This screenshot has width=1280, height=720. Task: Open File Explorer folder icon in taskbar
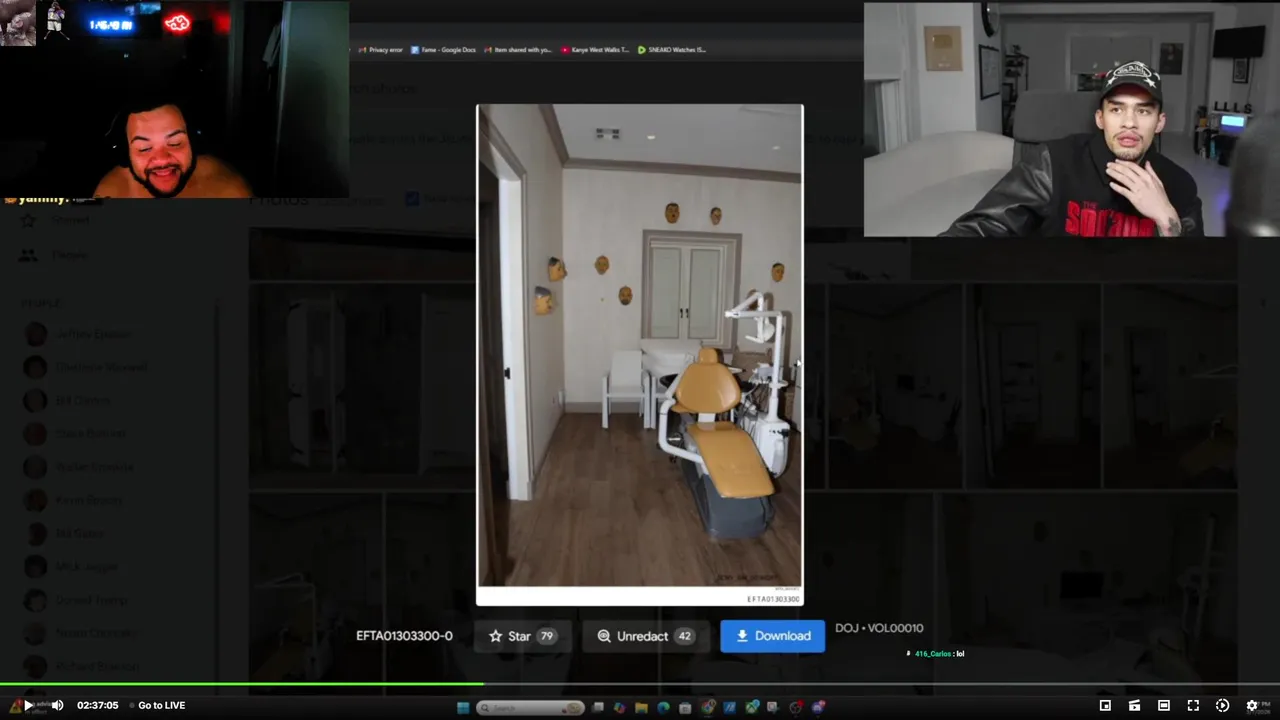coord(641,708)
